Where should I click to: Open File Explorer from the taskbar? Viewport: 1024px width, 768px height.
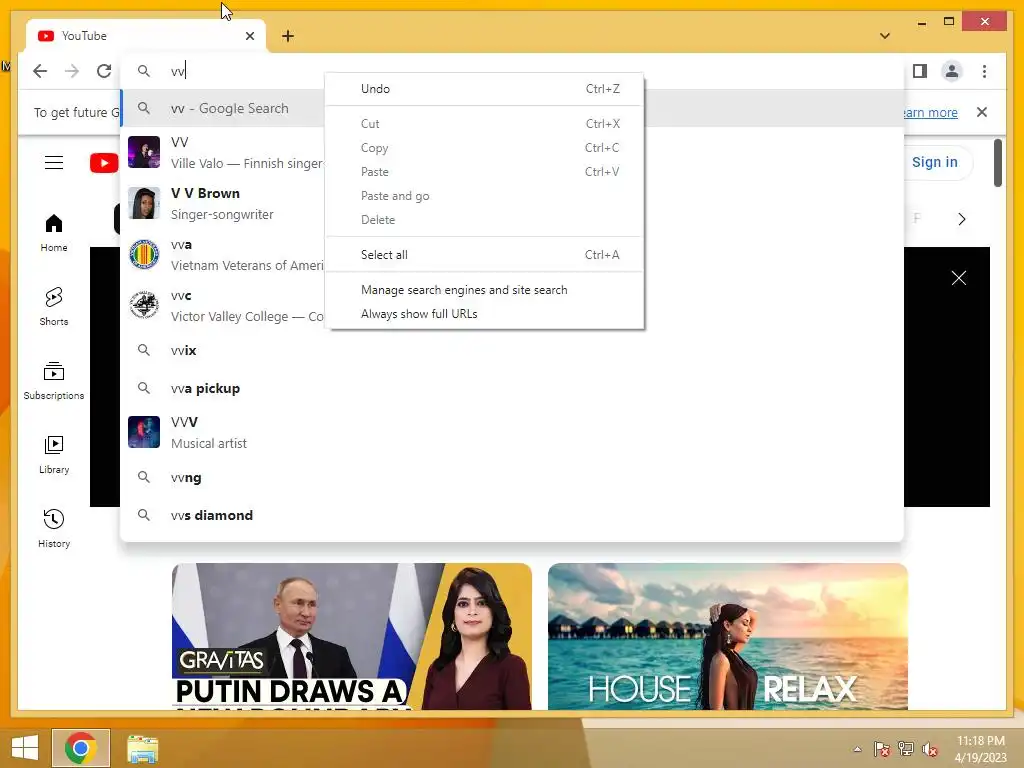[142, 748]
